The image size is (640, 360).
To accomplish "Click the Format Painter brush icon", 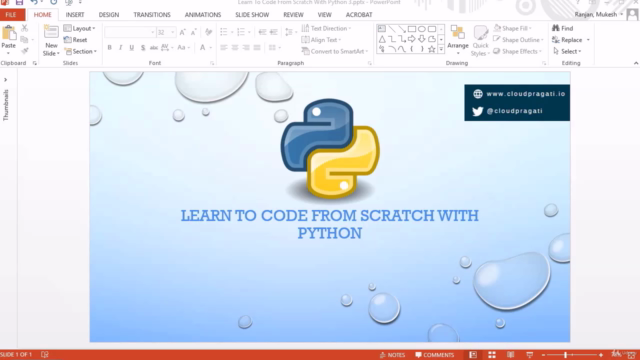I will coord(24,51).
